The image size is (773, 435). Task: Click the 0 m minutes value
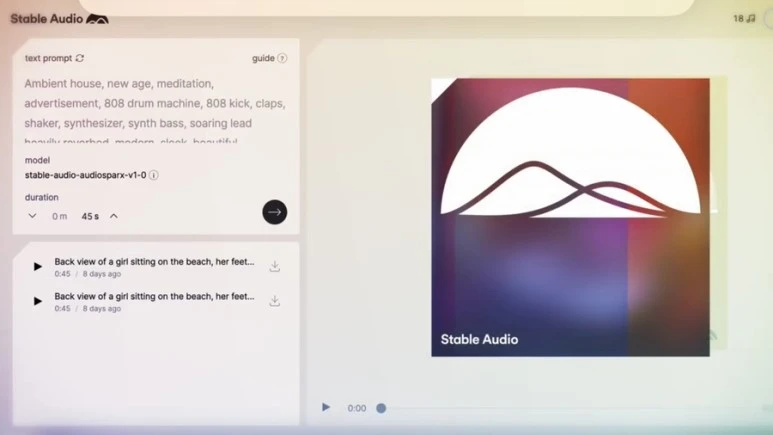click(x=60, y=217)
